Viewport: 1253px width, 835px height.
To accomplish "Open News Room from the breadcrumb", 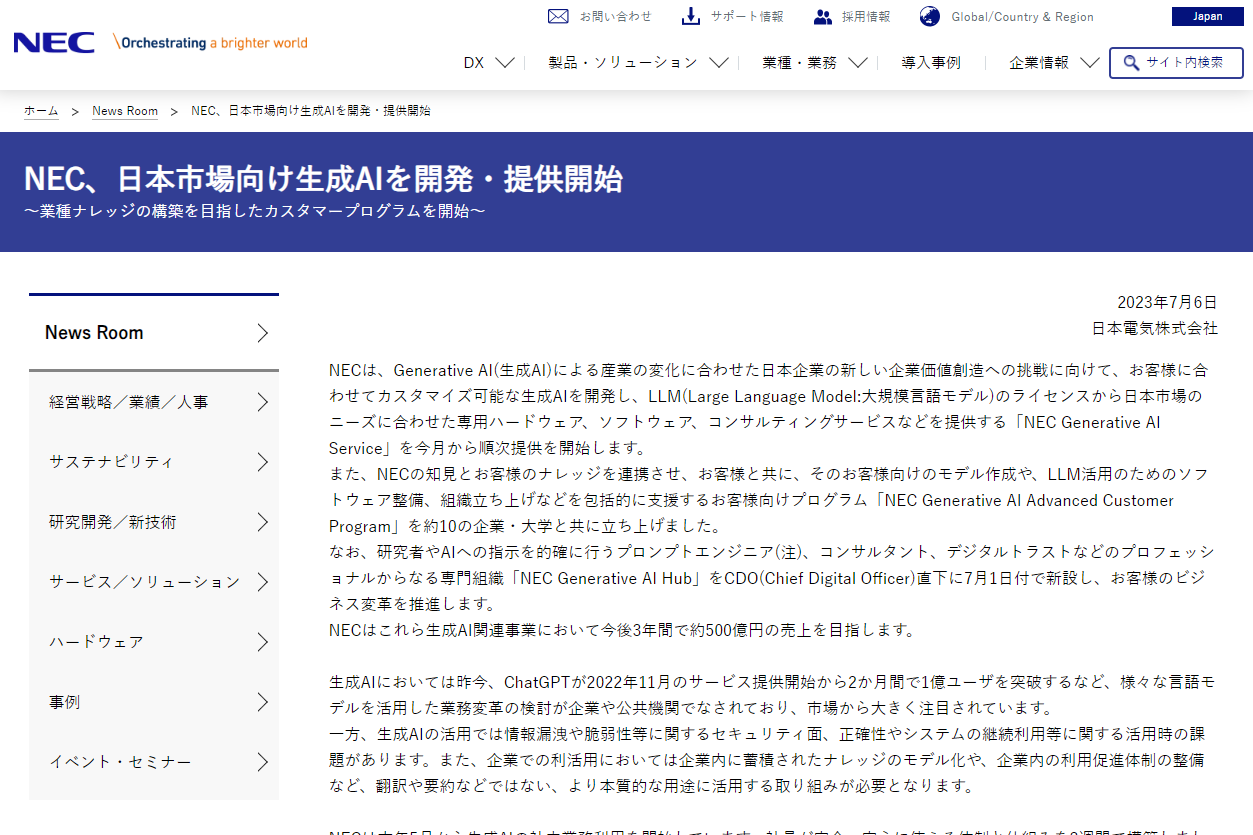I will click(x=124, y=110).
